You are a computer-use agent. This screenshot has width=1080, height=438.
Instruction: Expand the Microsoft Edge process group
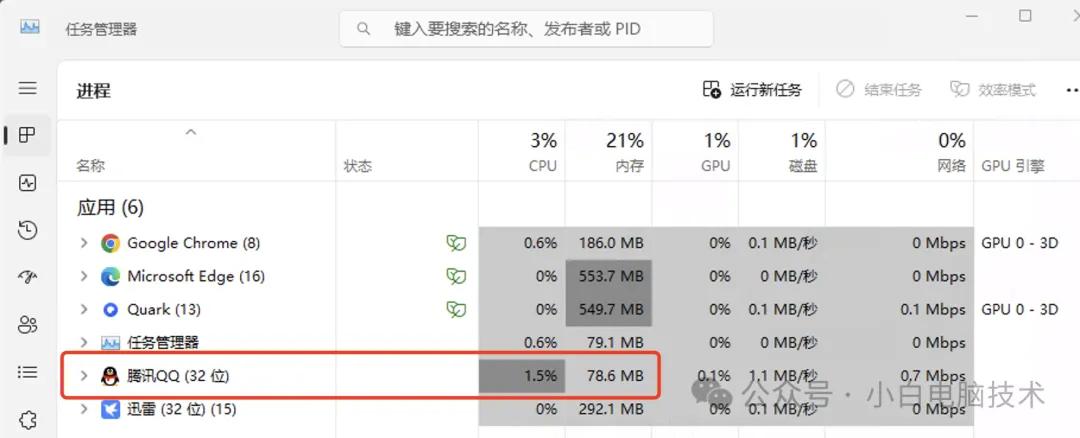84,276
